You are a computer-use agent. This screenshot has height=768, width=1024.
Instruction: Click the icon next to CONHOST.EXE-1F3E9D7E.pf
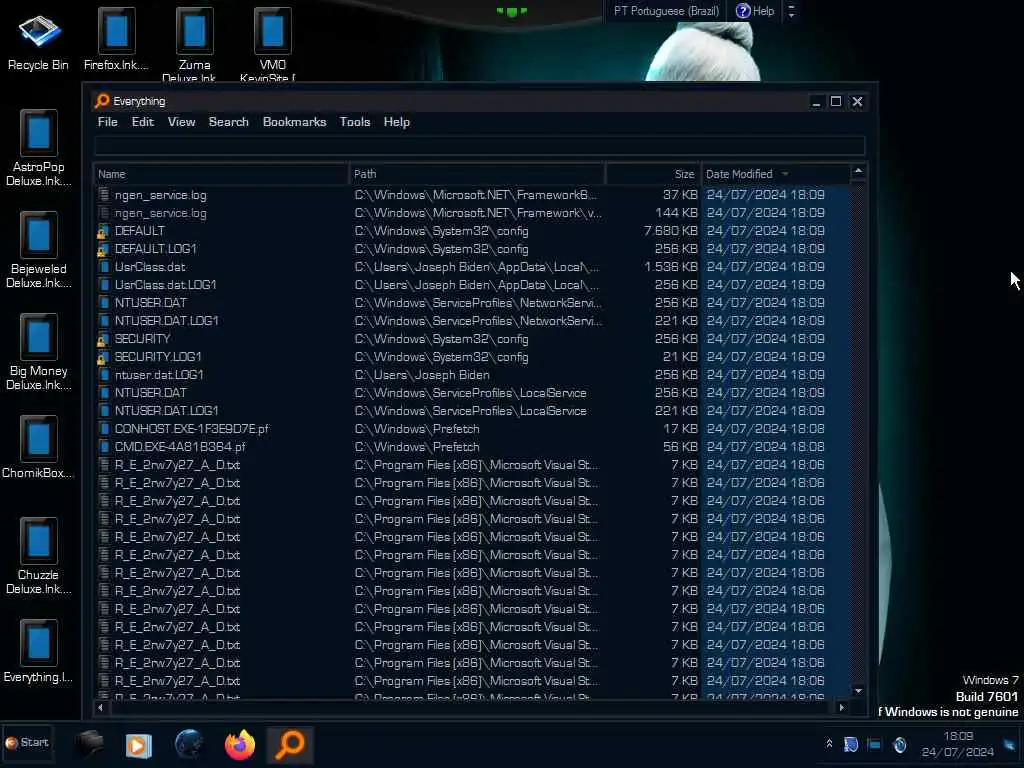coord(103,428)
